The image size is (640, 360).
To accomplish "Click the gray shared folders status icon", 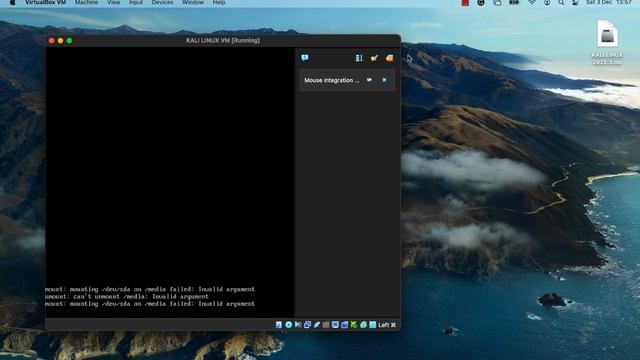I will [326, 324].
